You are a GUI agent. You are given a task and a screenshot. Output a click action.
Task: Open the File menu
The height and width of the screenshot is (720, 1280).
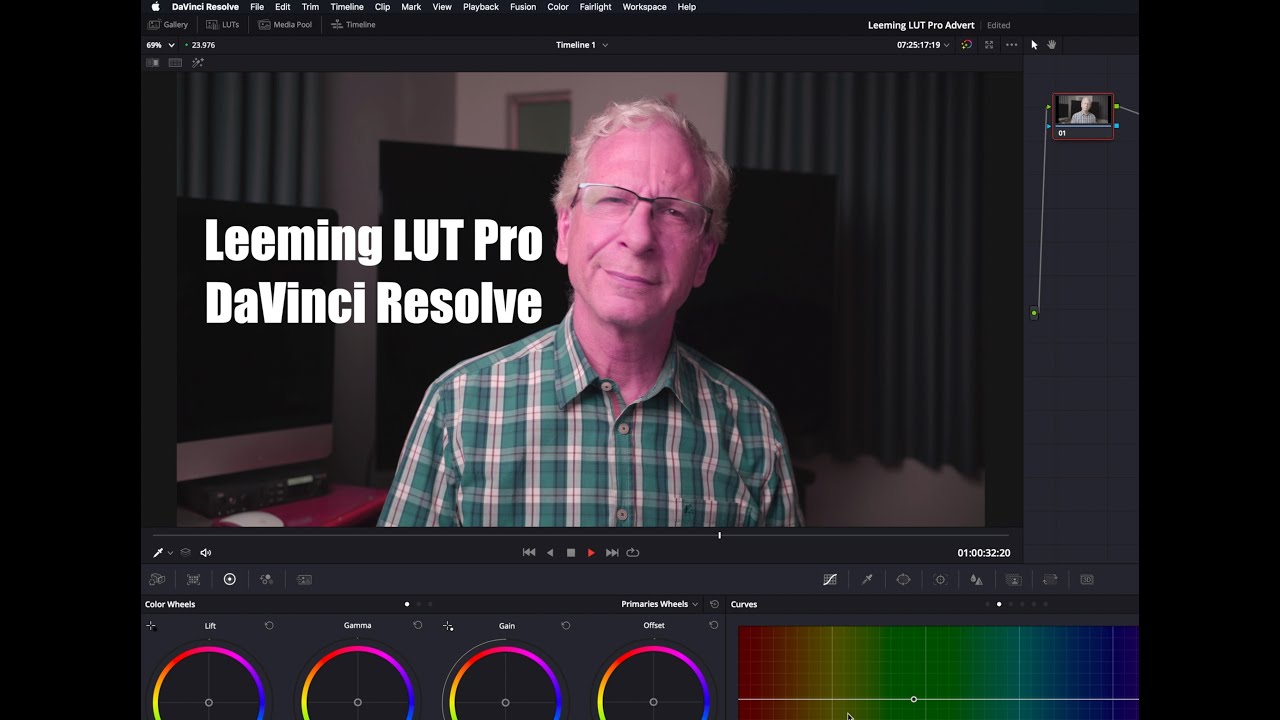257,7
